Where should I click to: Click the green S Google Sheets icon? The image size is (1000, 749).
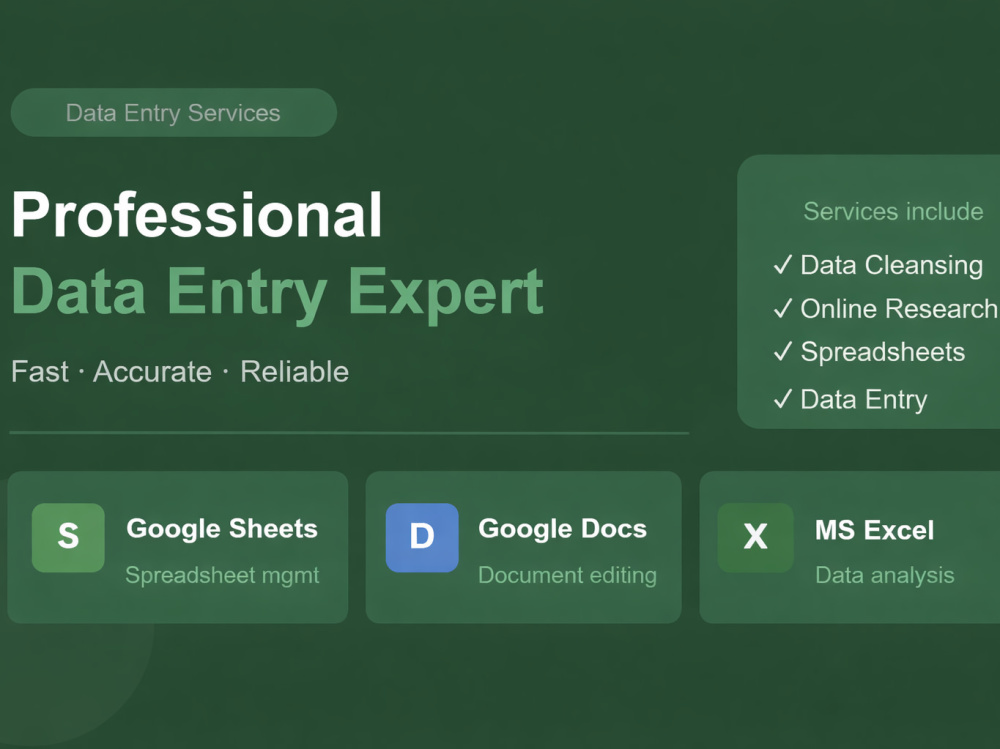pyautogui.click(x=68, y=537)
